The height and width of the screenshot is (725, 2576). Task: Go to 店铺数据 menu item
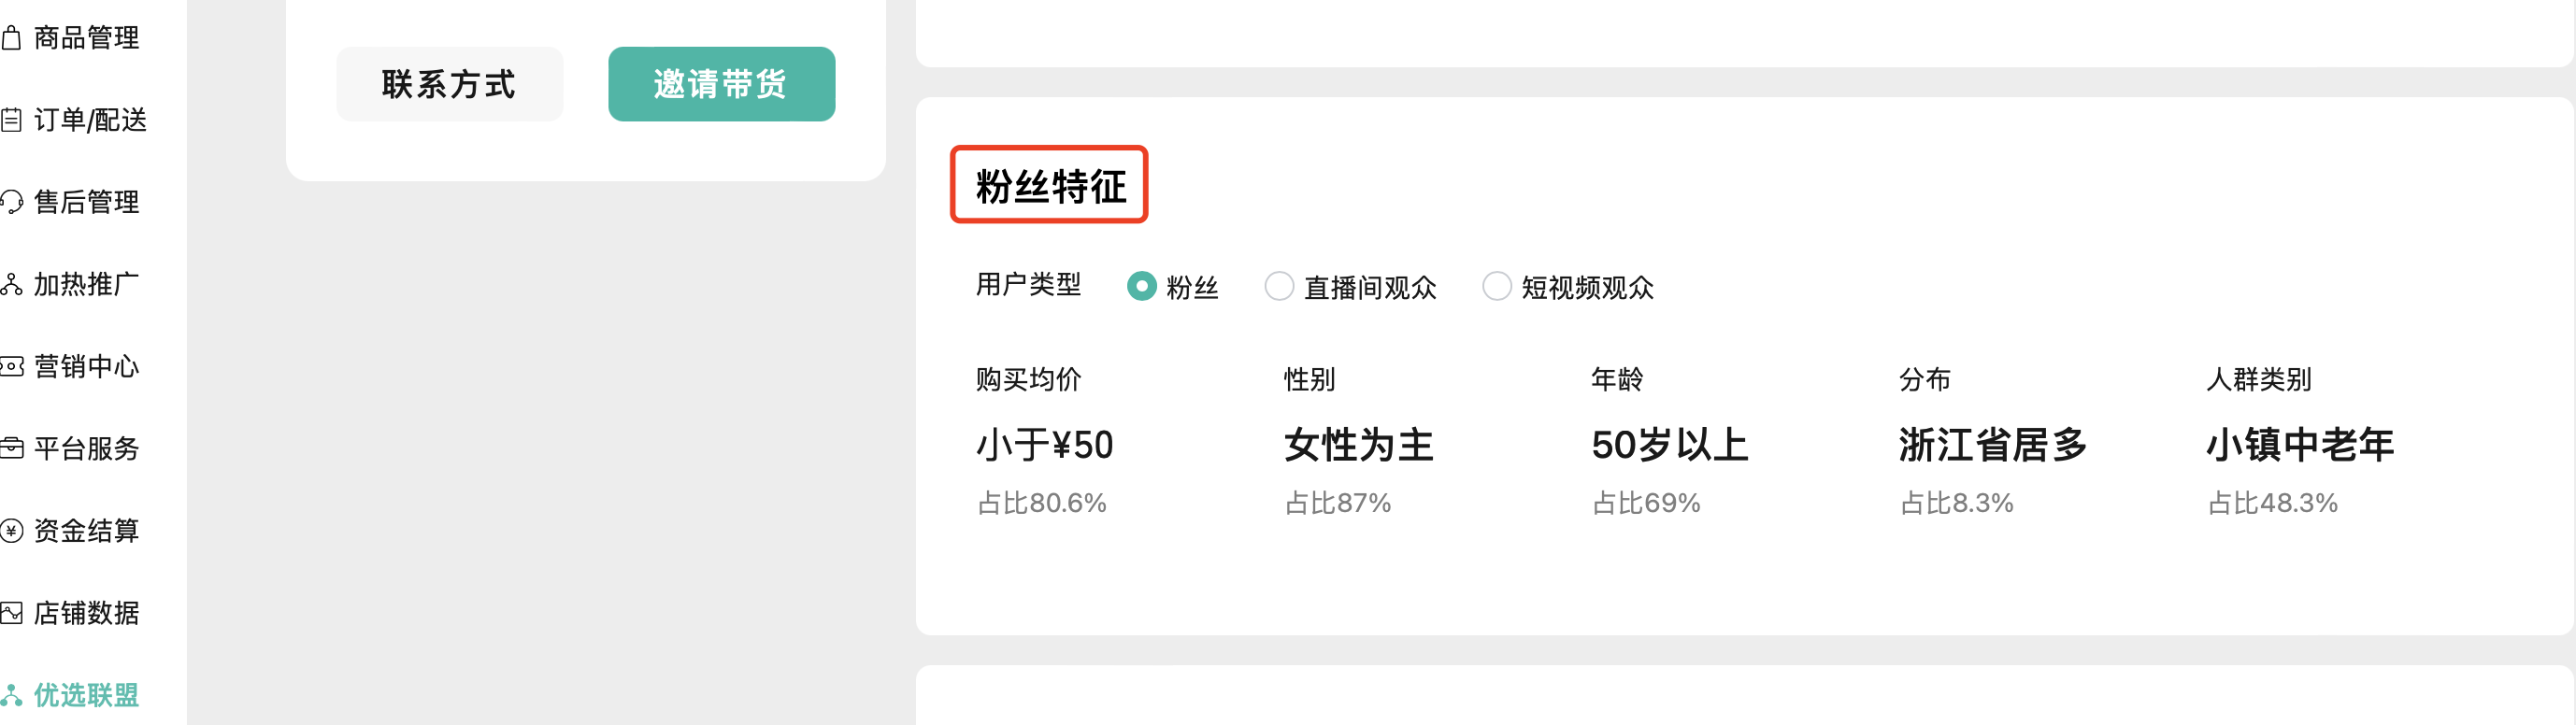click(x=87, y=613)
